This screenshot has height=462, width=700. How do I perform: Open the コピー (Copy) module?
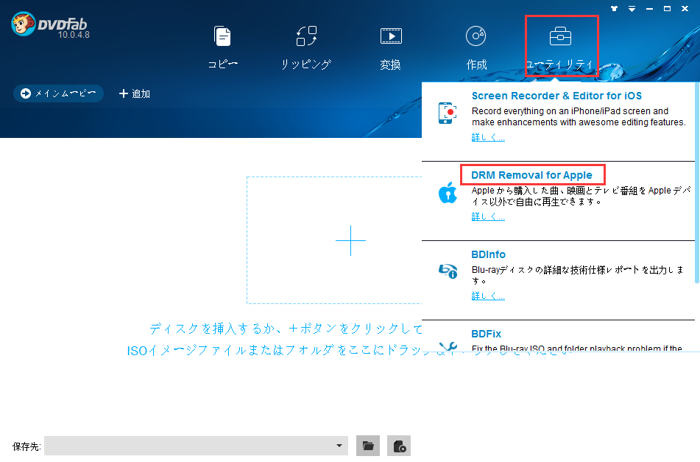point(222,48)
